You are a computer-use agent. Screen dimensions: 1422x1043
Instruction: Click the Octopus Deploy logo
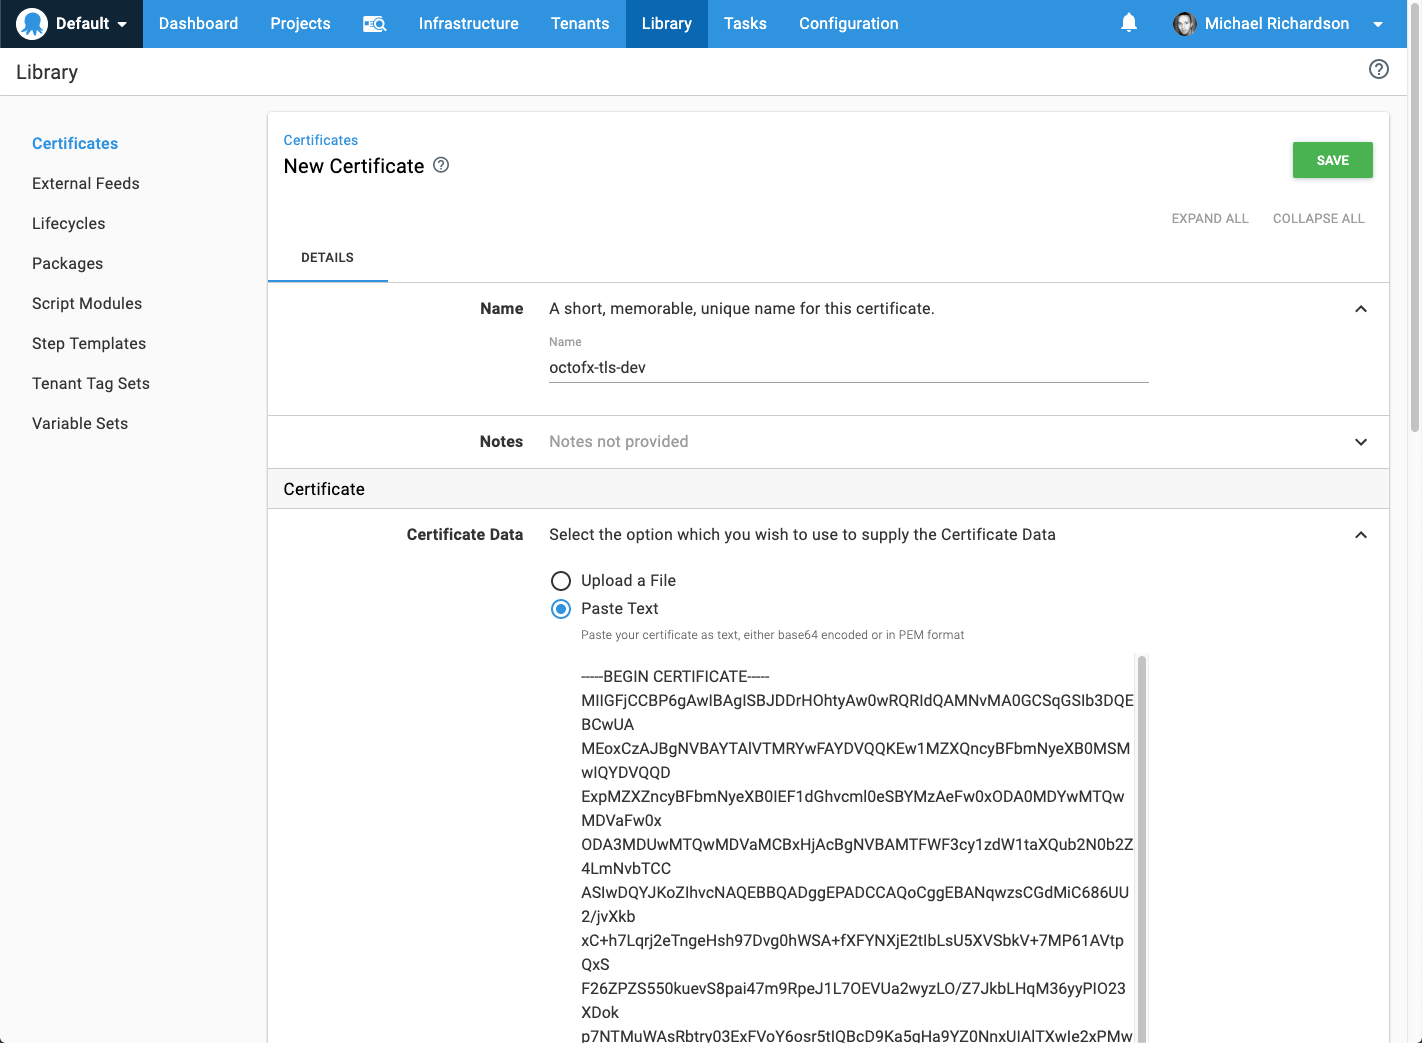pos(29,23)
